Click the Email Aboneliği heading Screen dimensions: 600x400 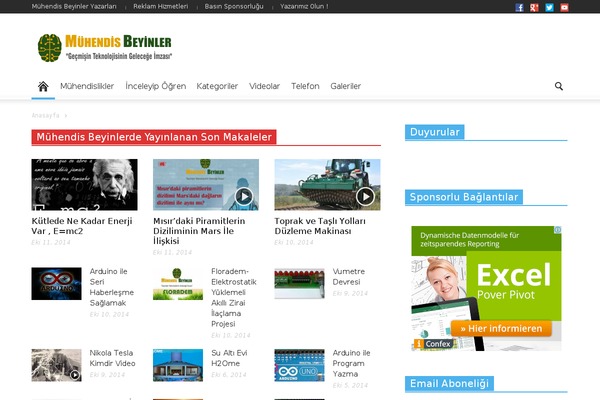click(x=449, y=384)
